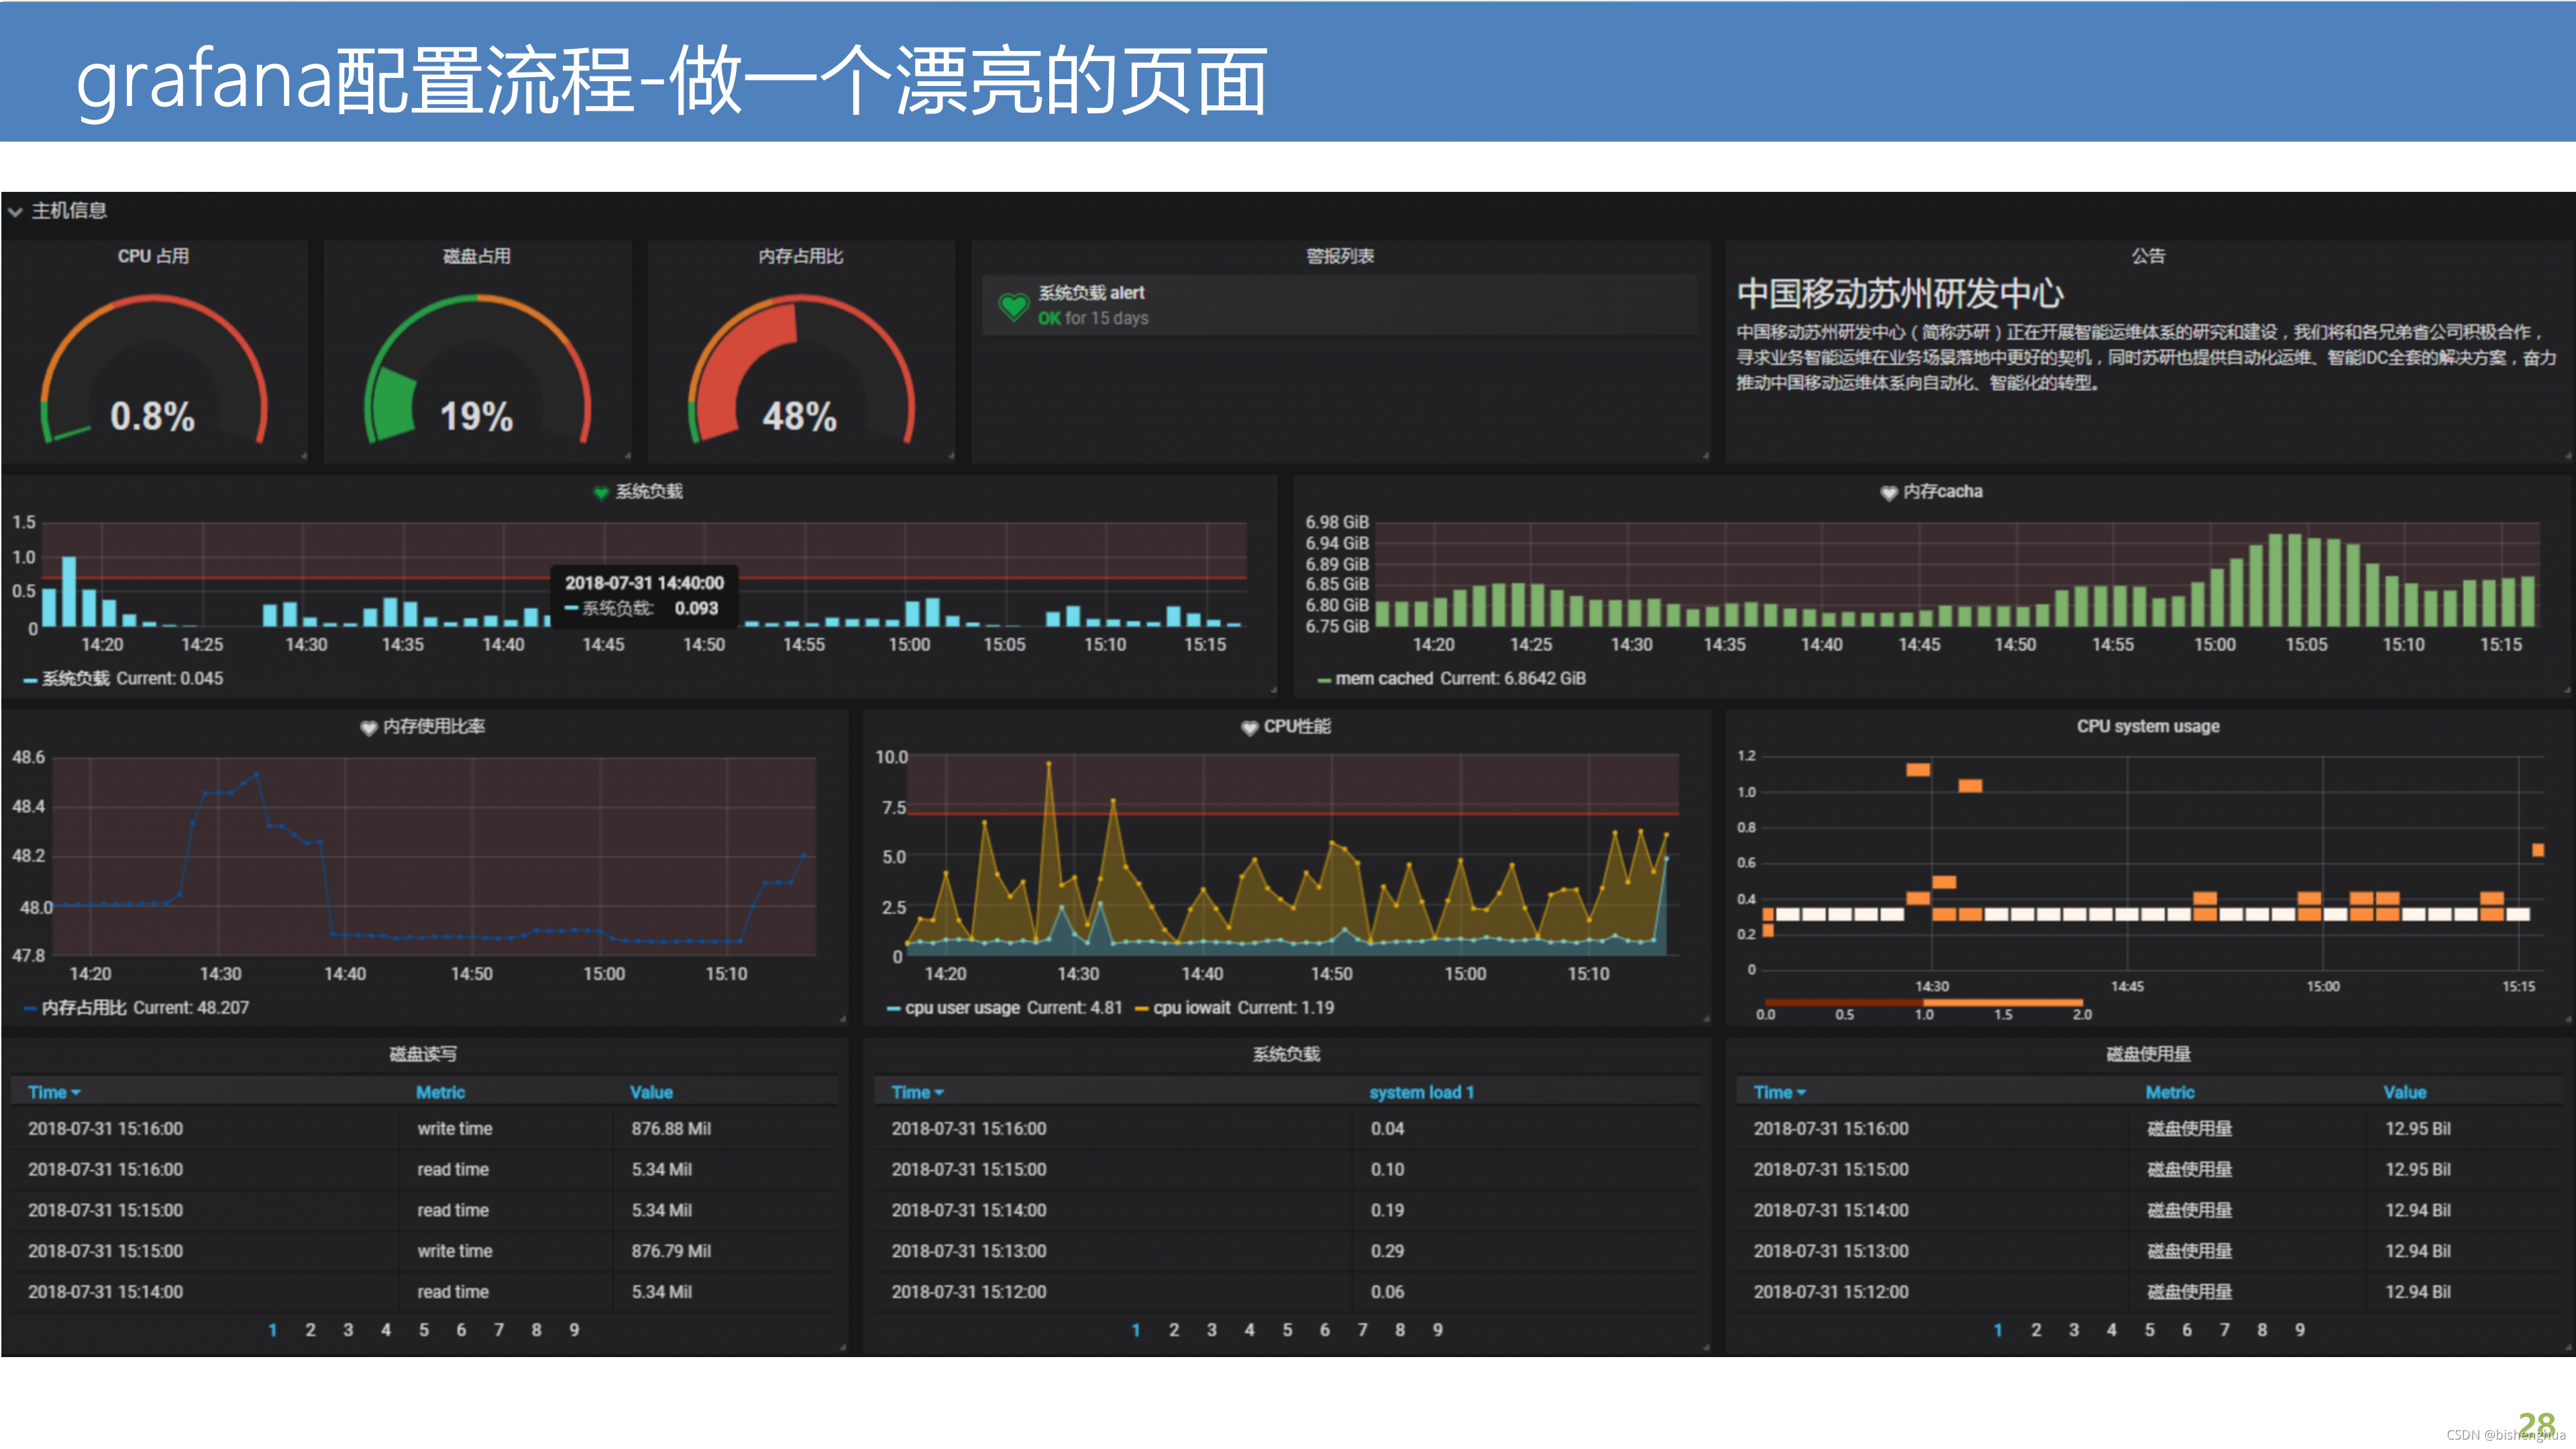This screenshot has width=2576, height=1449.
Task: Click heart icon beside CPU性能 title
Action: pyautogui.click(x=1249, y=727)
